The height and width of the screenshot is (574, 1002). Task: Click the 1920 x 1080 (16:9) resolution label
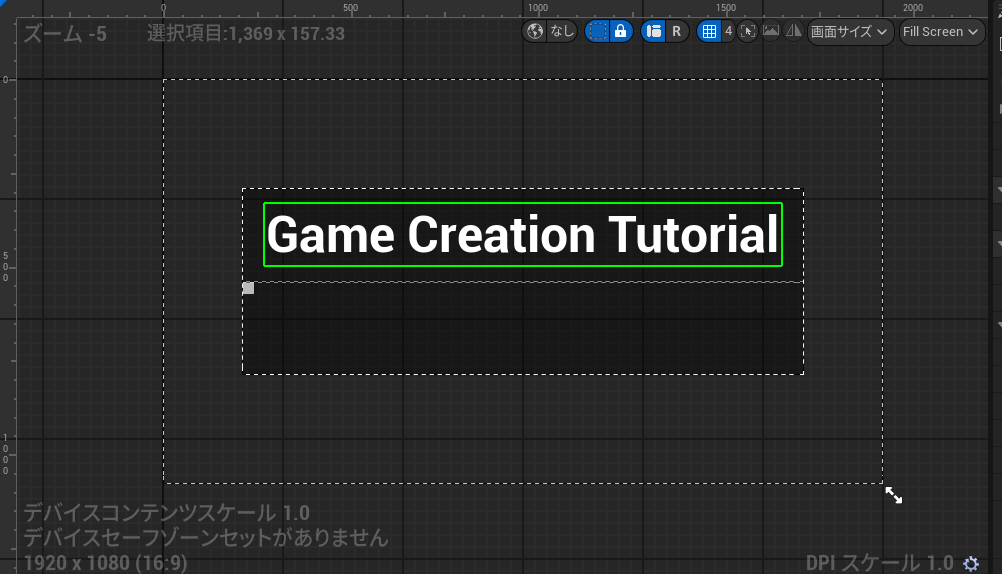coord(105,563)
